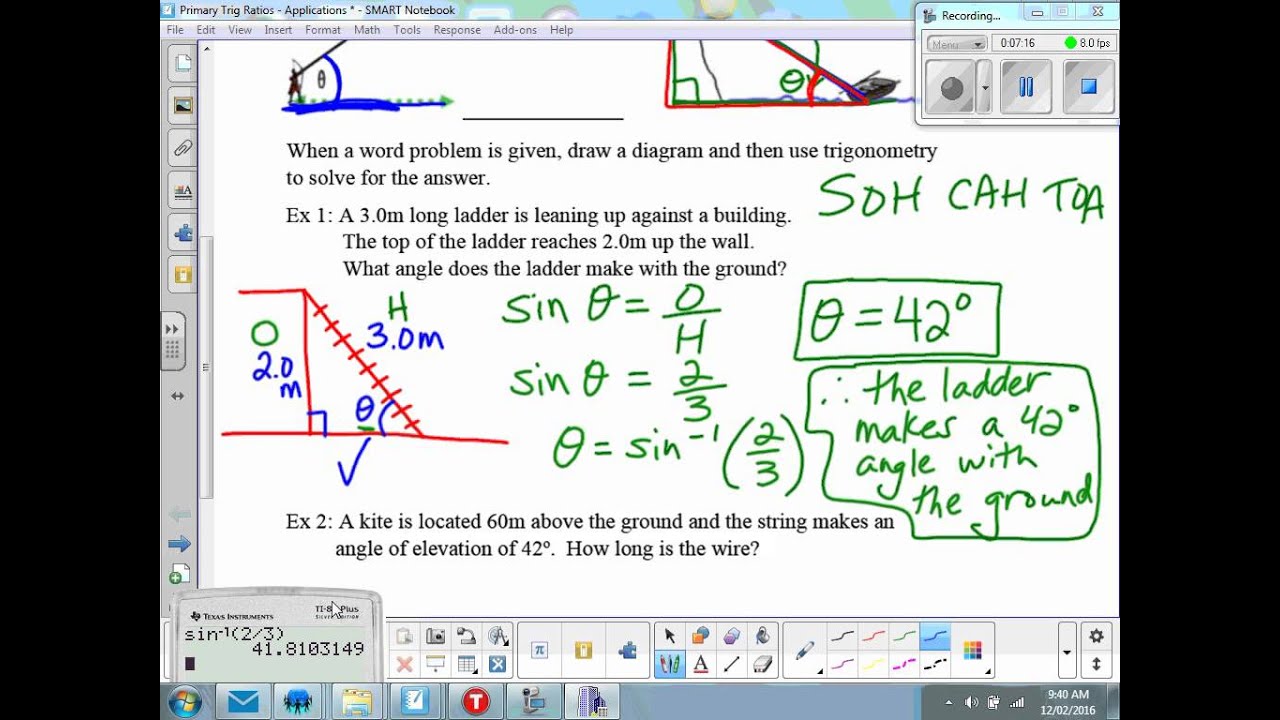Open the Page Sorter sidebar tab

tap(183, 64)
